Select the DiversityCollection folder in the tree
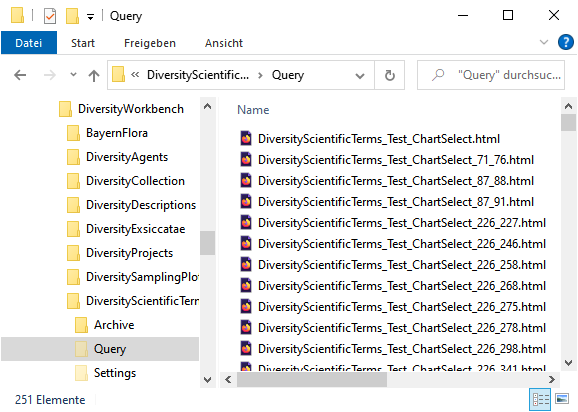 pyautogui.click(x=135, y=181)
